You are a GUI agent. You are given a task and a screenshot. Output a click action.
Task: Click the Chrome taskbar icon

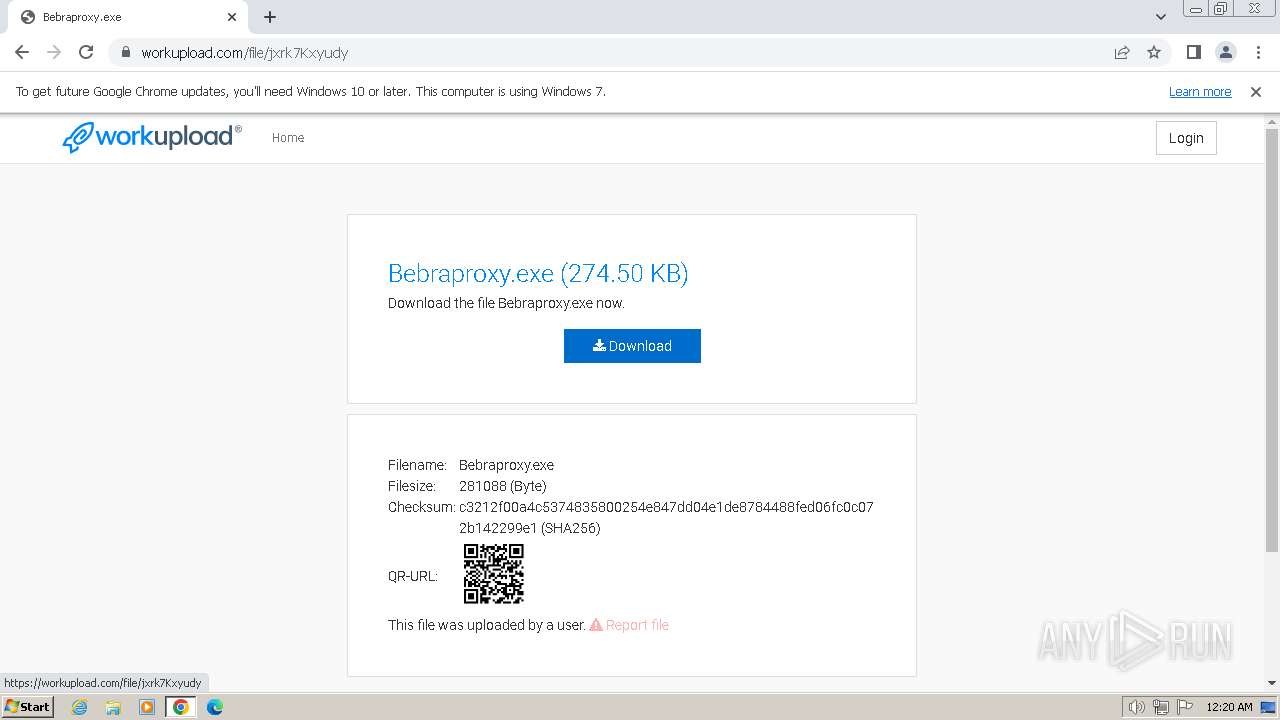point(181,707)
